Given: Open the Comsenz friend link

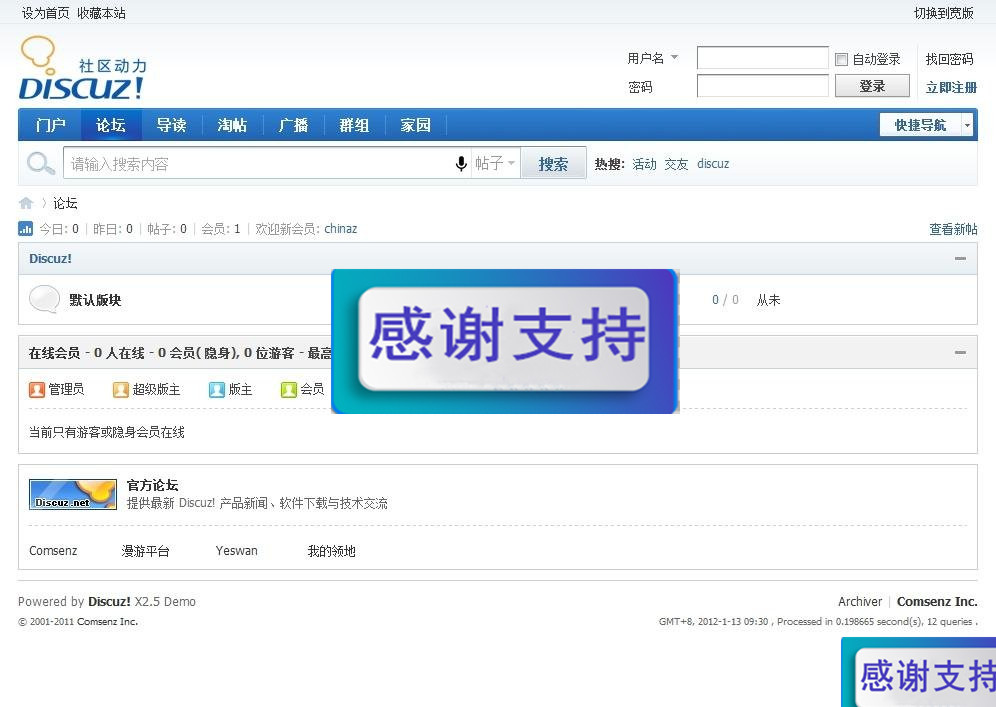Looking at the screenshot, I should point(53,551).
